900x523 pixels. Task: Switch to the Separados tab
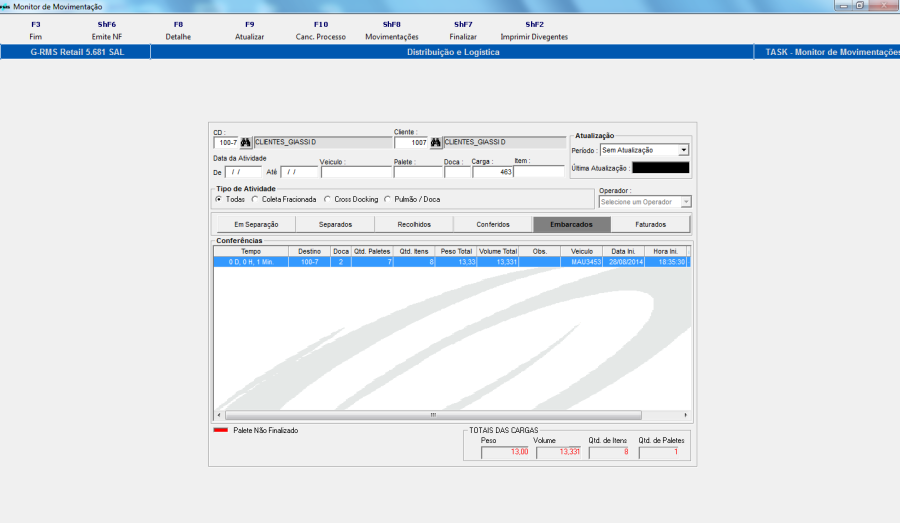(x=335, y=224)
